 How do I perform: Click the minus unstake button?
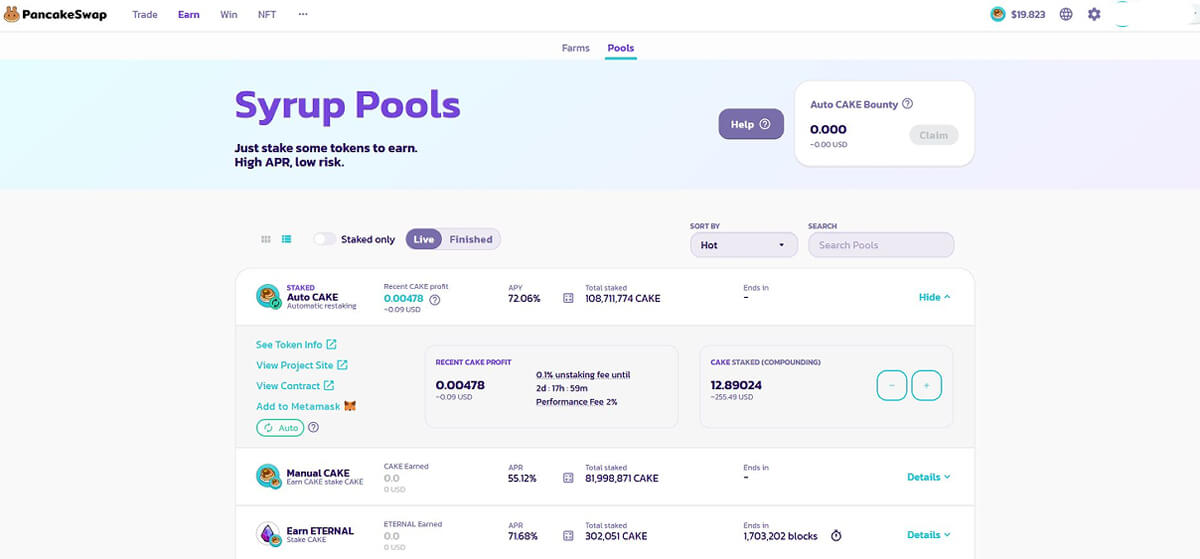[x=892, y=385]
